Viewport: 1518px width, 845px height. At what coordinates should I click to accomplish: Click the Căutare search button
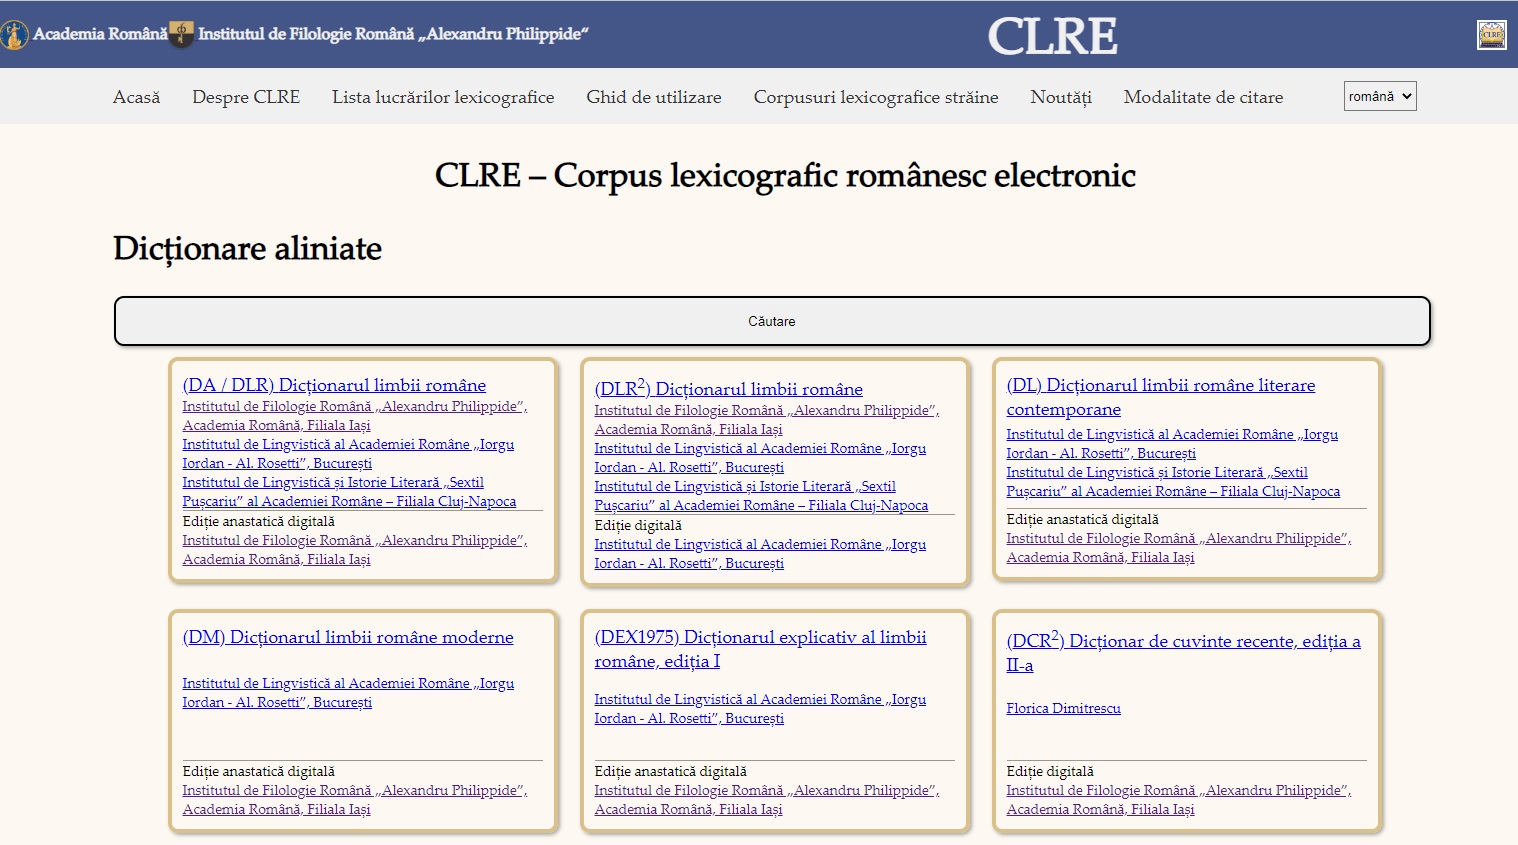(772, 321)
